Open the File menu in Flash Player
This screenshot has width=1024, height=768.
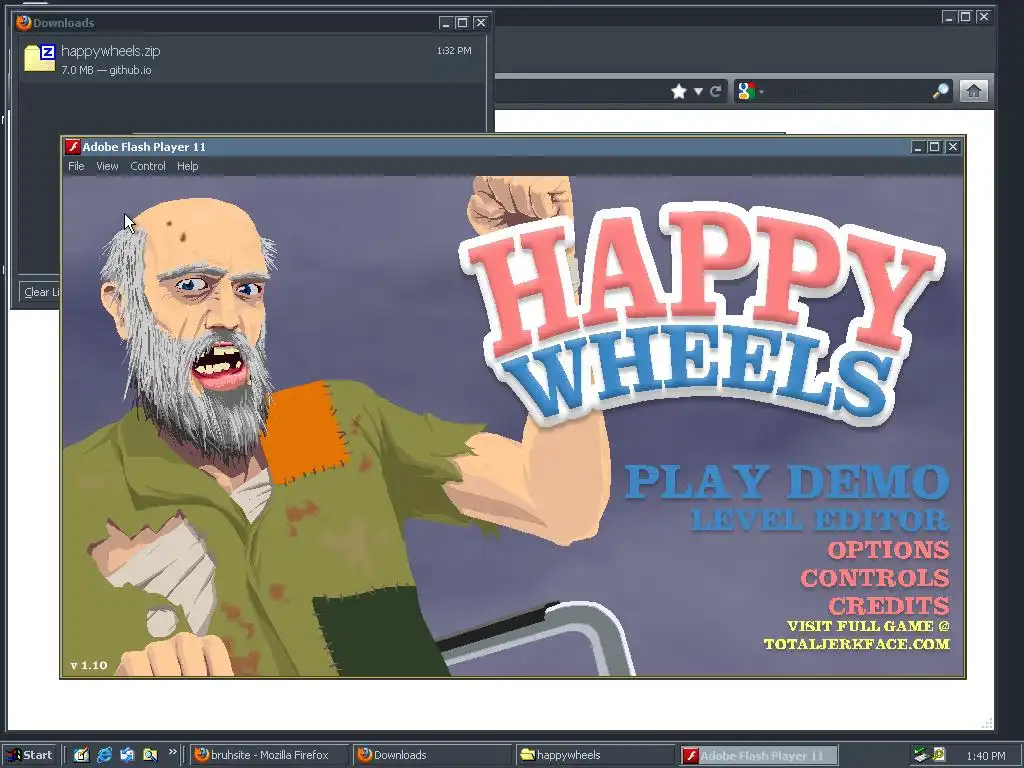tap(76, 166)
